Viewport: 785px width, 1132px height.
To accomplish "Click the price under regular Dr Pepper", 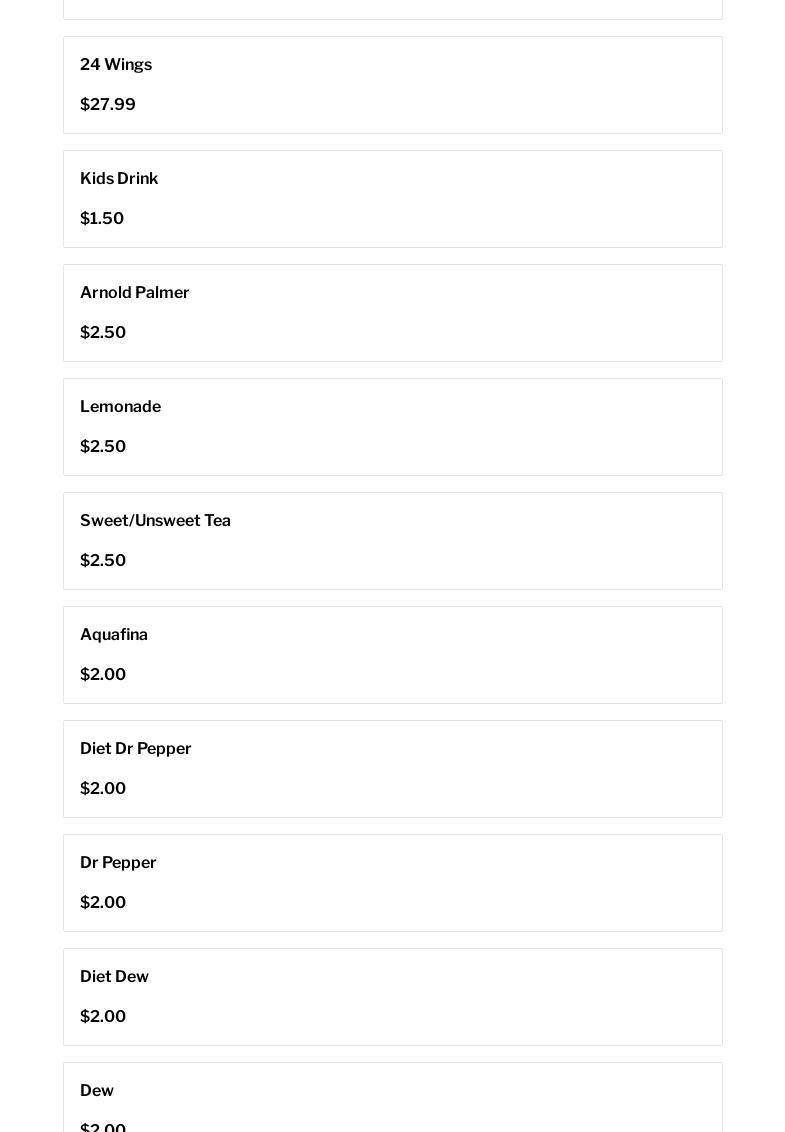I will [103, 903].
